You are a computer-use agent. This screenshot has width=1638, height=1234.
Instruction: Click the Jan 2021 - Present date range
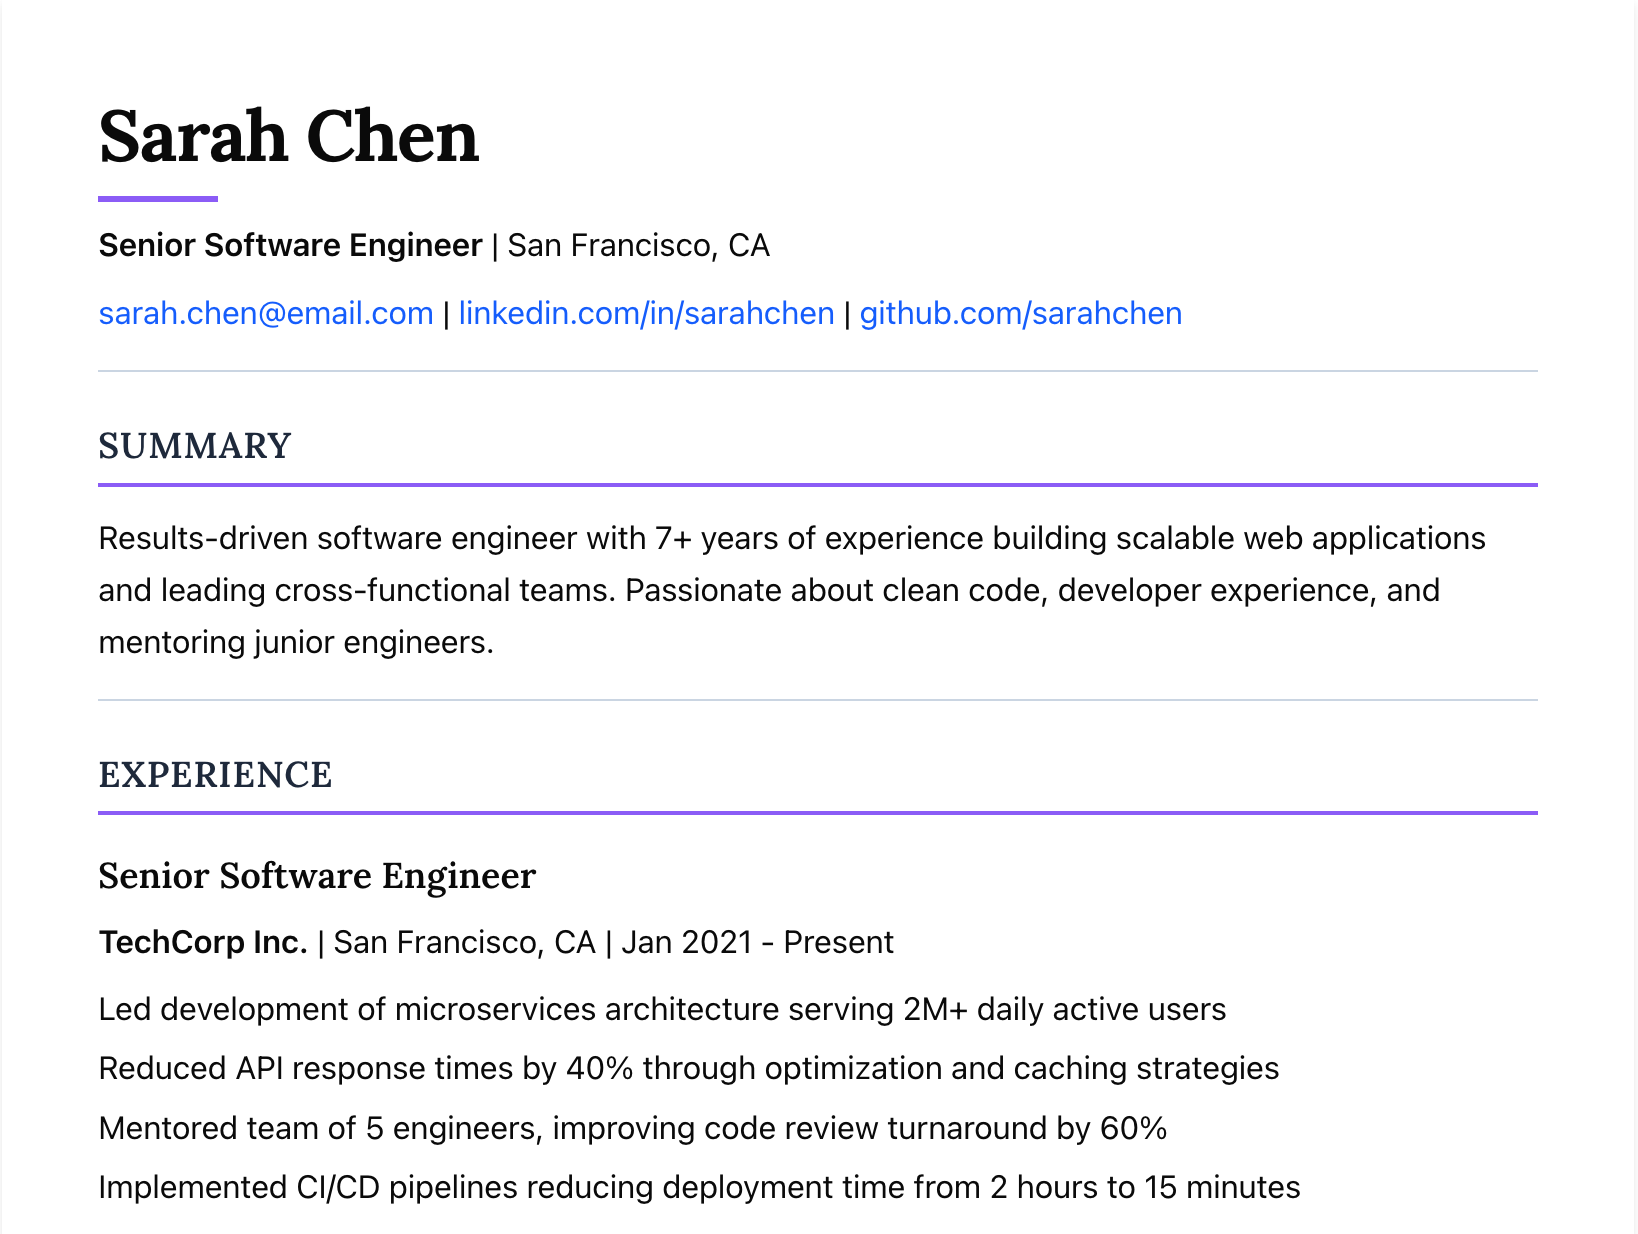757,943
